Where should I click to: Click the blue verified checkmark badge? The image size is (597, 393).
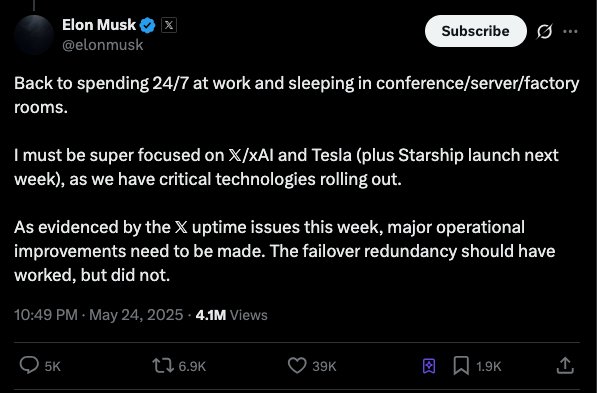147,26
